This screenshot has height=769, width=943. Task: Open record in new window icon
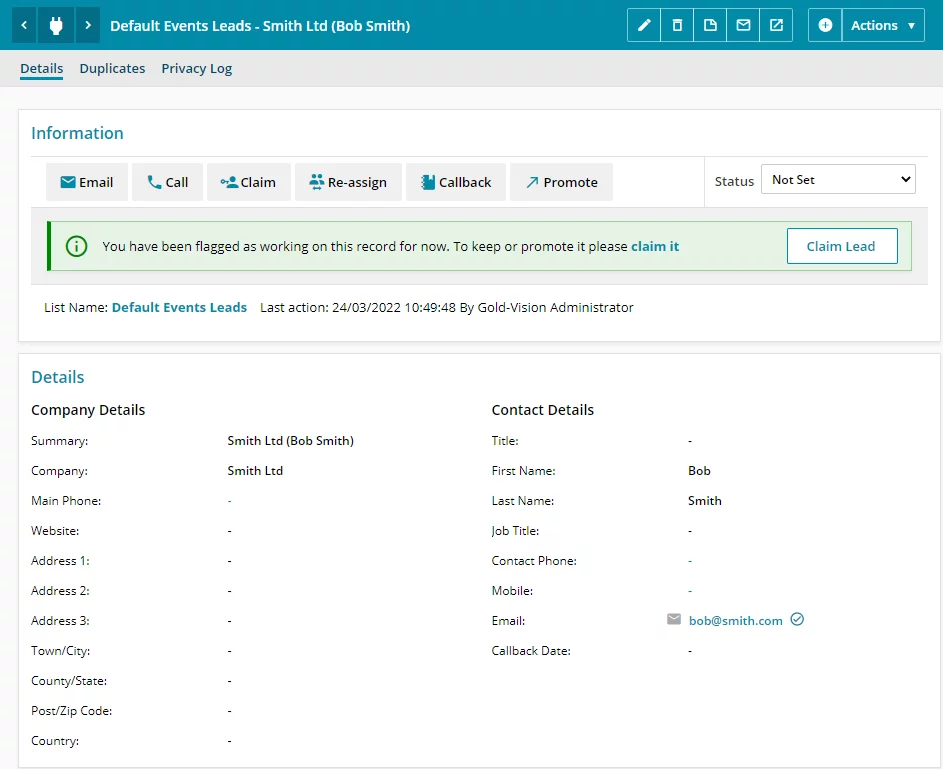(776, 25)
